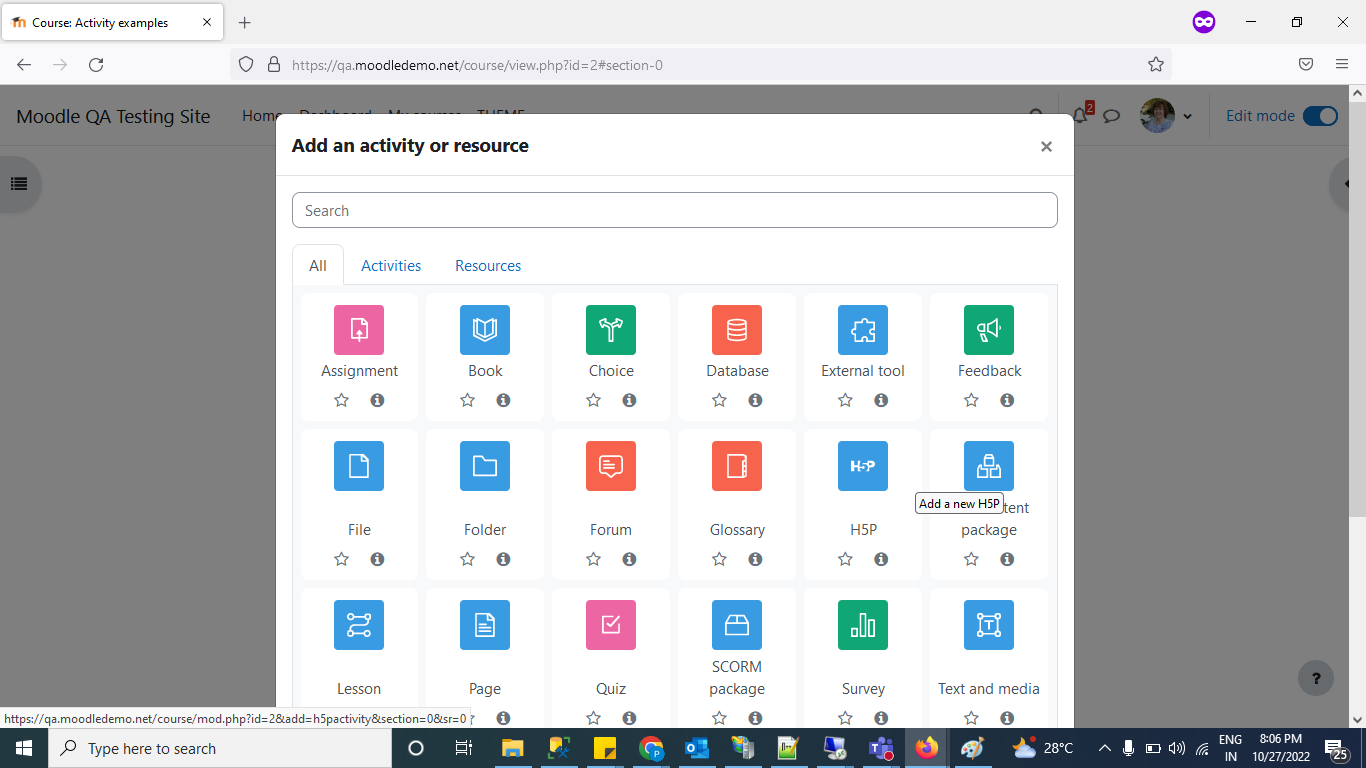Viewport: 1366px width, 768px height.
Task: Star the File resource as favourite
Action: (x=342, y=559)
